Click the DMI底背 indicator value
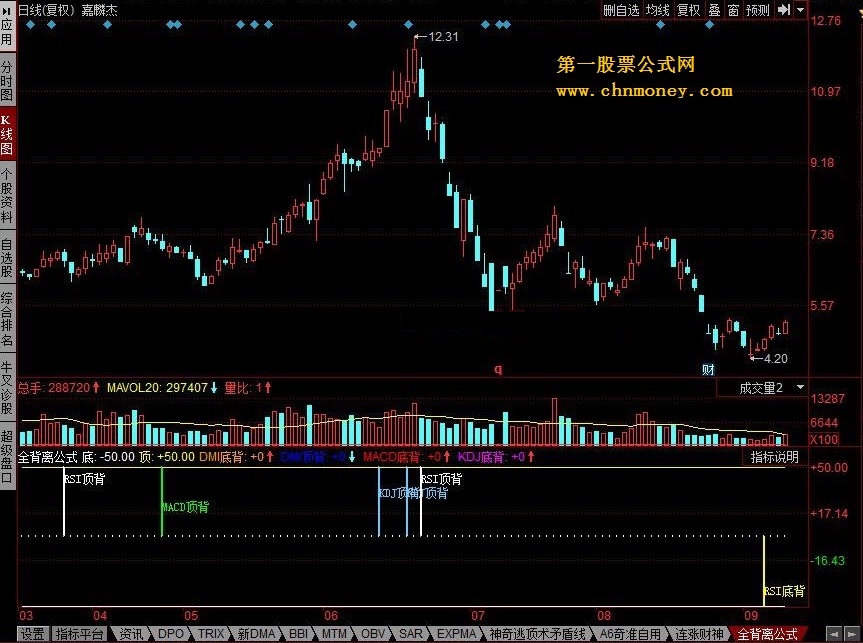863x643 pixels. [x=236, y=456]
